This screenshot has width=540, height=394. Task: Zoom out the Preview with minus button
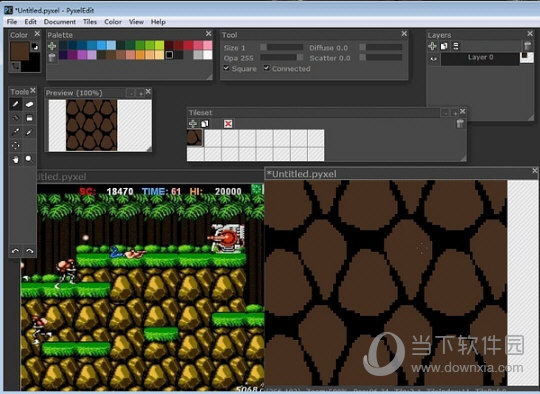(131, 93)
